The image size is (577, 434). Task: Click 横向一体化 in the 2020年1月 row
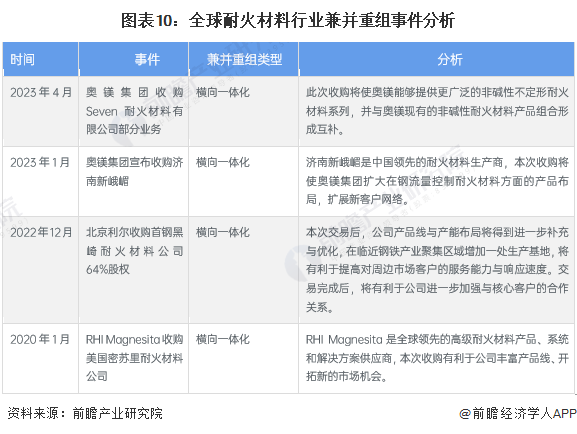pos(223,339)
